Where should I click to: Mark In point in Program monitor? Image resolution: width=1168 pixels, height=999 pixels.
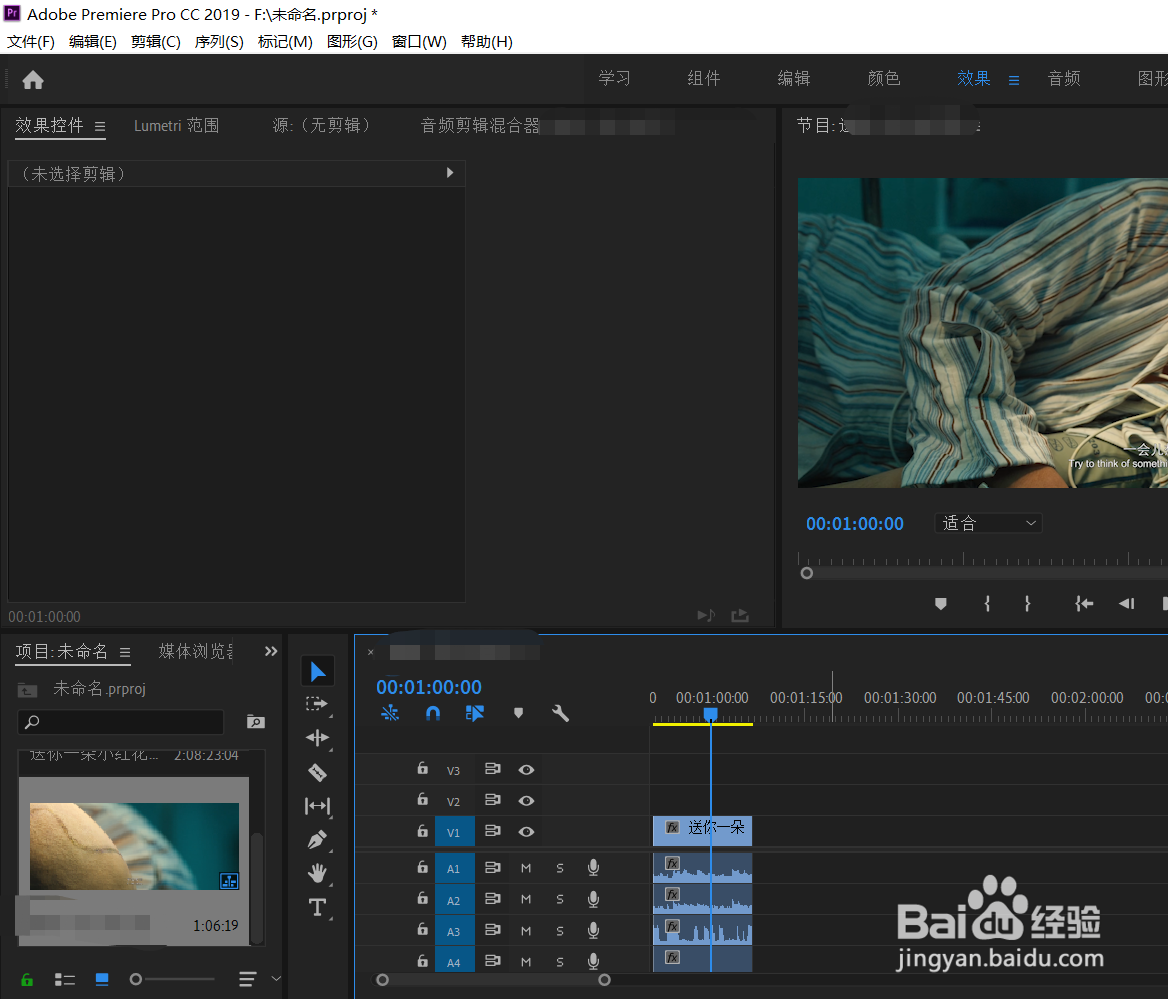click(x=987, y=603)
